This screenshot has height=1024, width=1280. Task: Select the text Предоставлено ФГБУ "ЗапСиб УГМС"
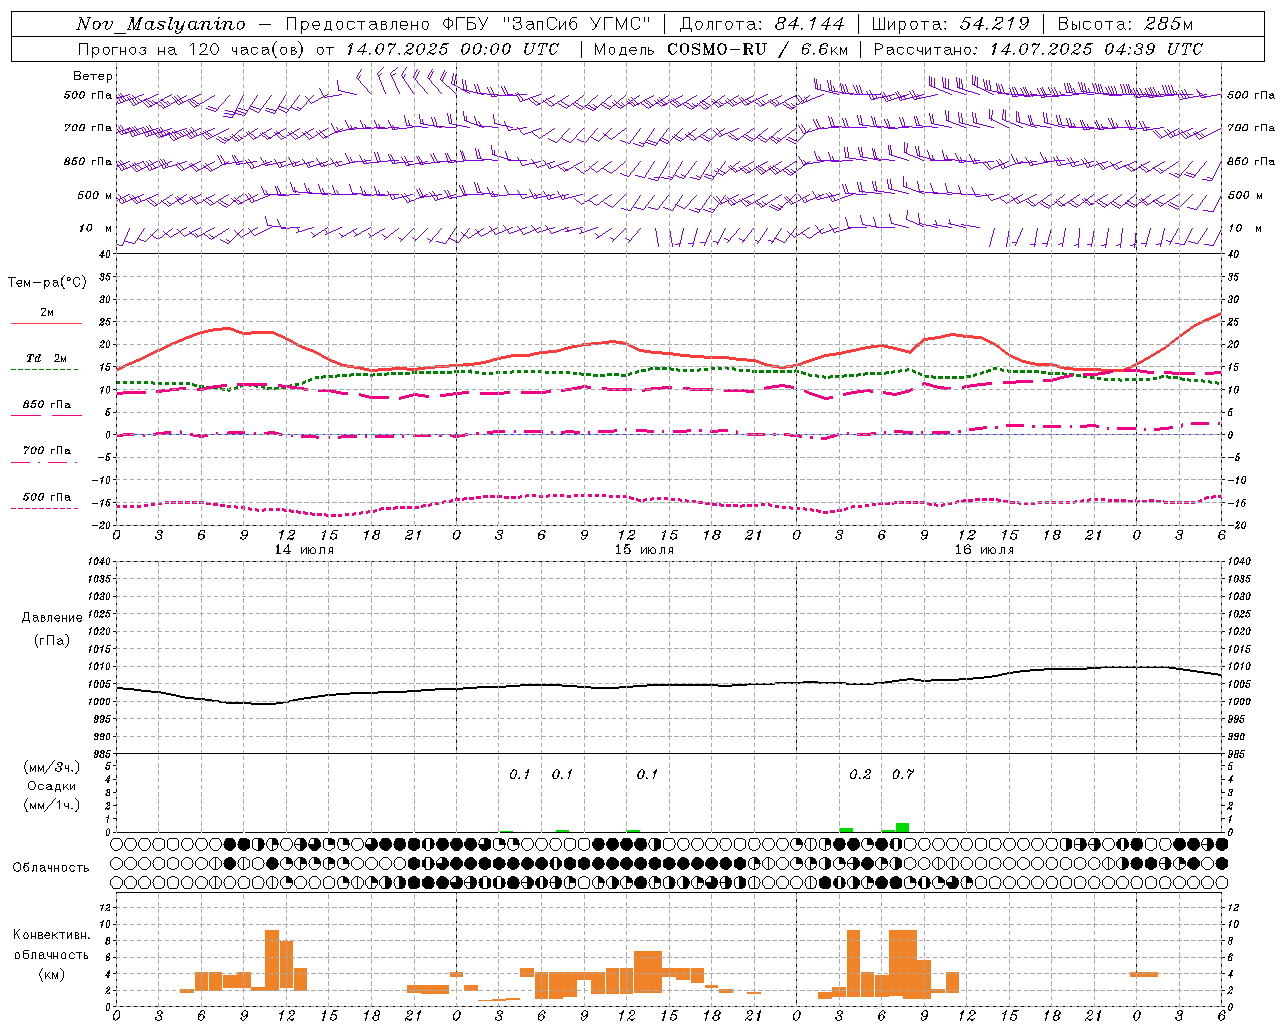pos(469,24)
